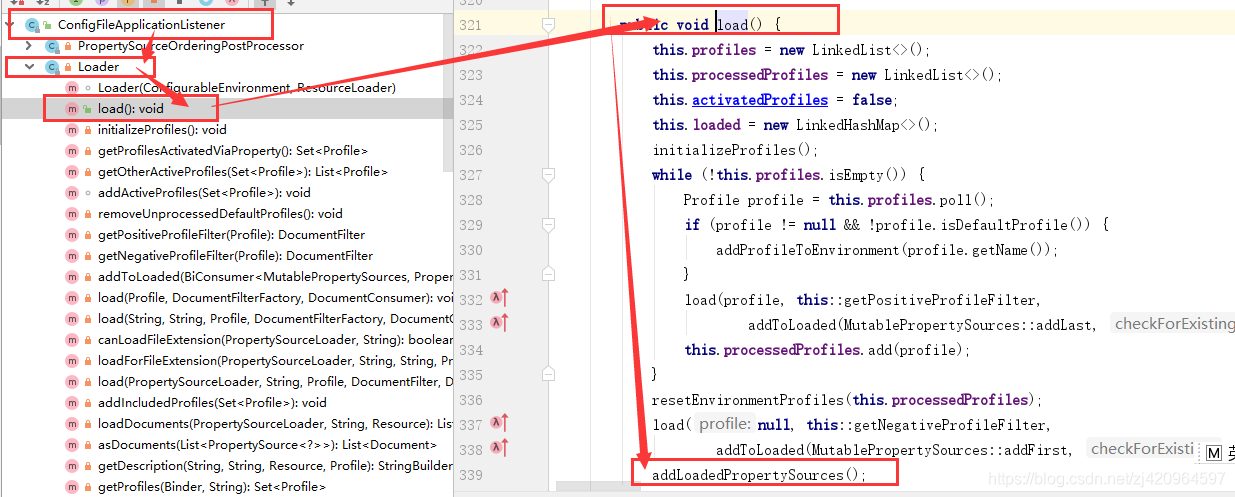Viewport: 1235px width, 497px height.
Task: Click the method icon of load(): void
Action: (72, 108)
